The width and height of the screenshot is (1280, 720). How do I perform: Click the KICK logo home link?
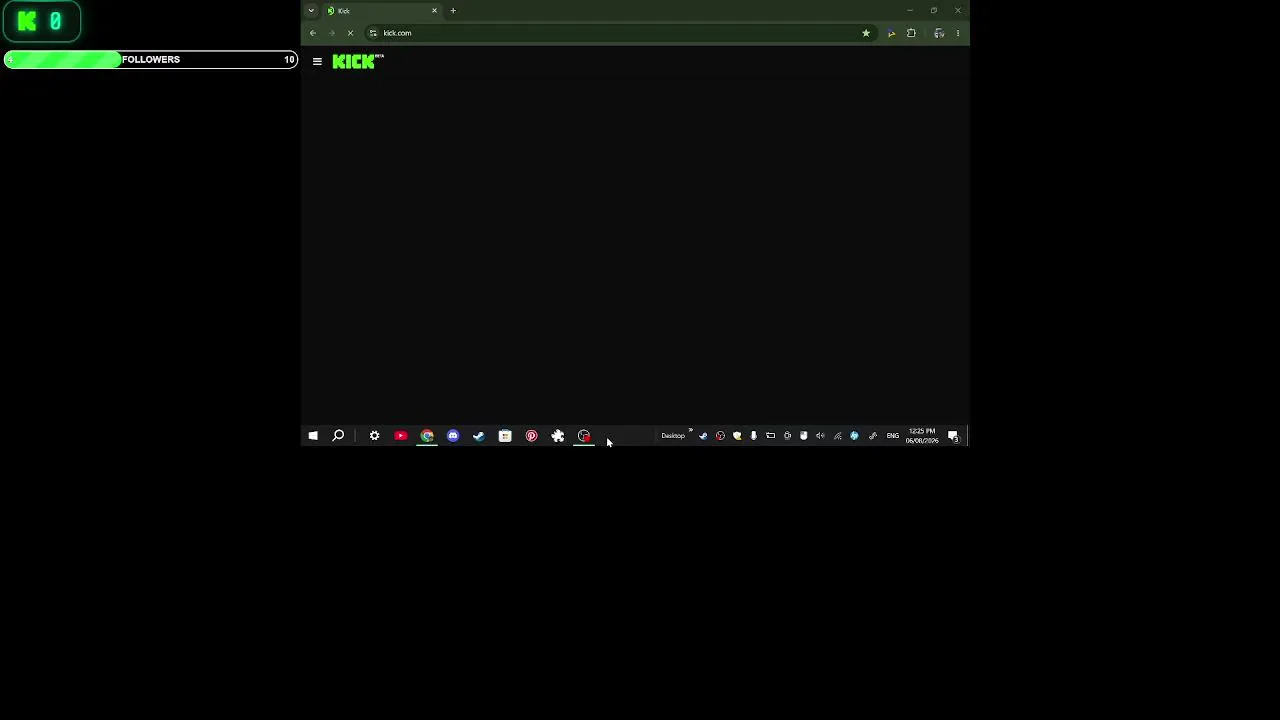tap(357, 62)
